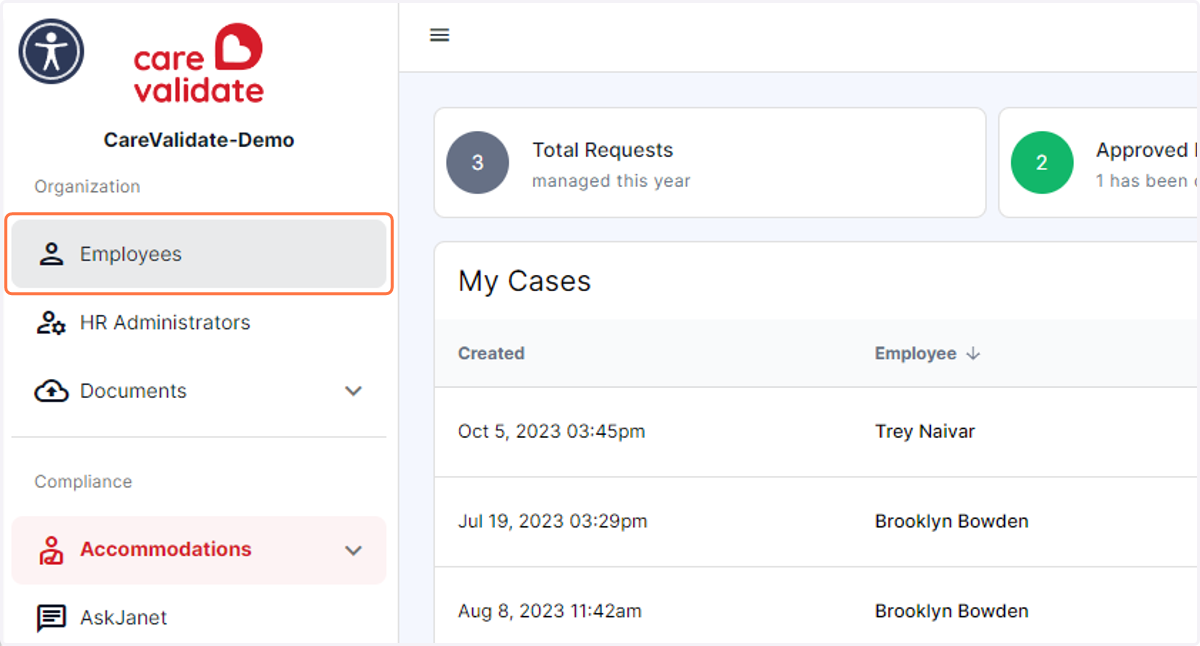The image size is (1200, 646).
Task: Click the gray circle badge showing 3
Action: point(477,163)
